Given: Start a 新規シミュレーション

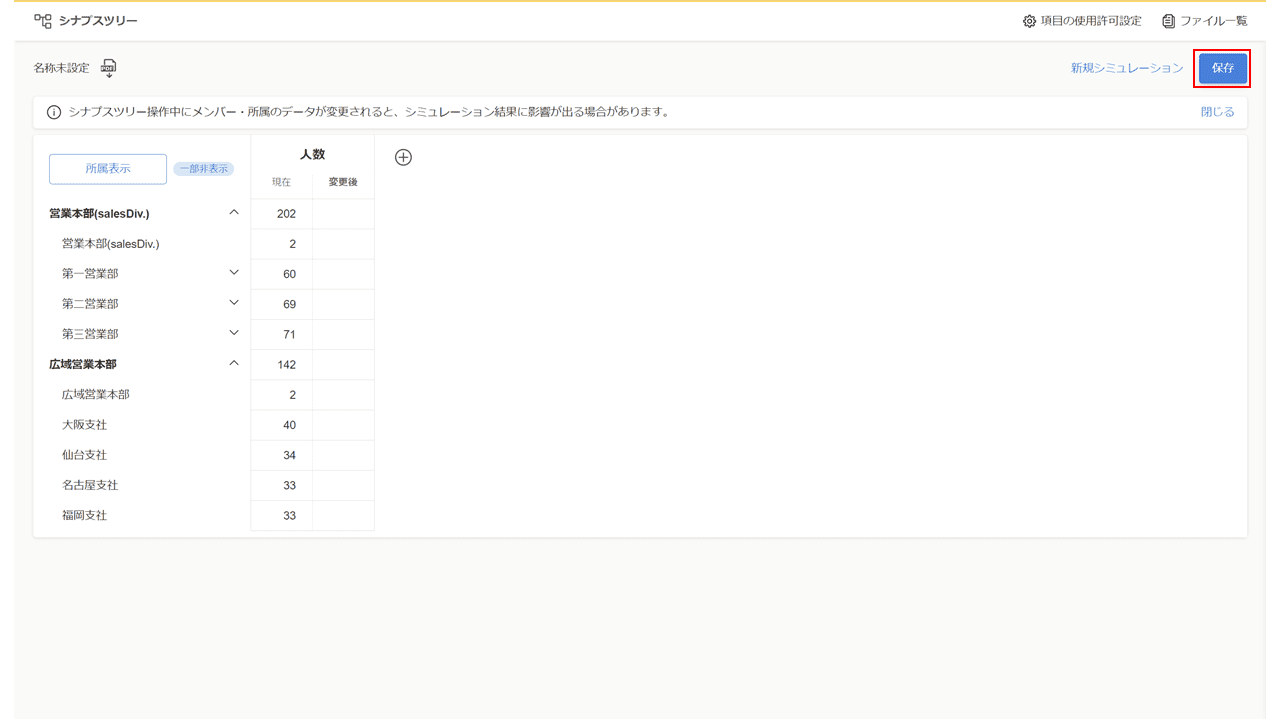Looking at the screenshot, I should (1126, 68).
